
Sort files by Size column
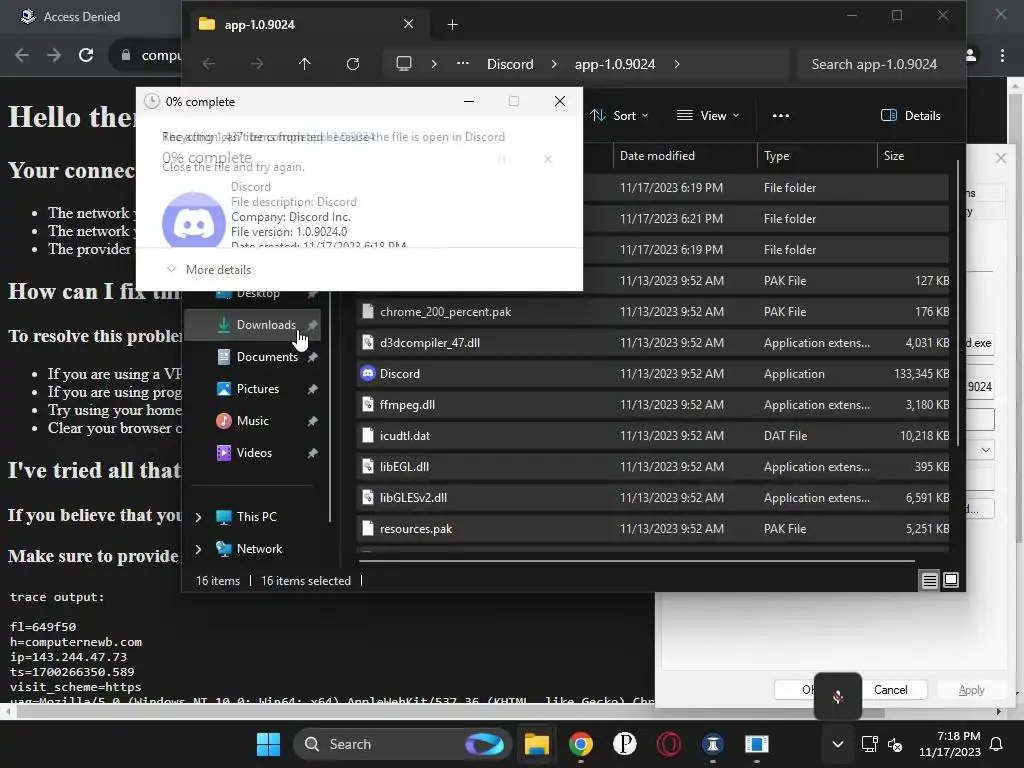pyautogui.click(x=913, y=156)
